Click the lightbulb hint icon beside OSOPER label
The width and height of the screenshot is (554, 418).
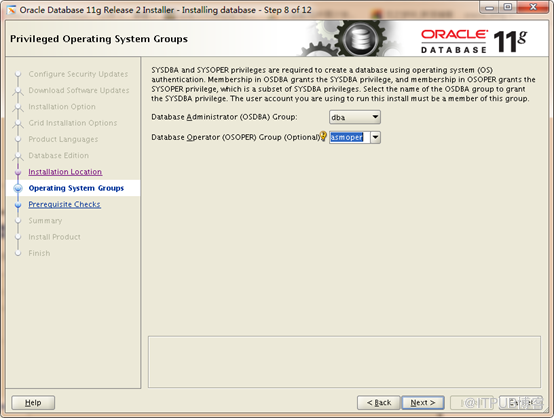pos(323,136)
